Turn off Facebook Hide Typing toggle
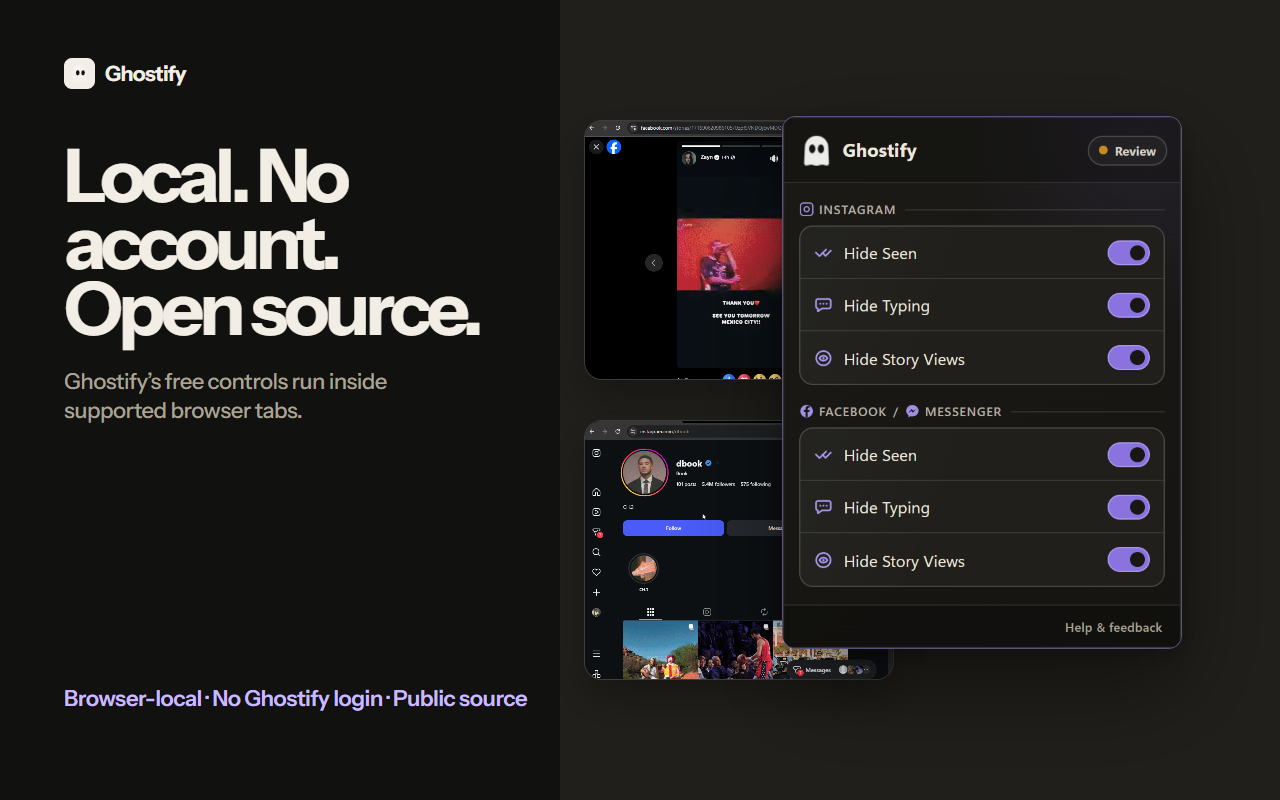The image size is (1280, 800). tap(1128, 507)
